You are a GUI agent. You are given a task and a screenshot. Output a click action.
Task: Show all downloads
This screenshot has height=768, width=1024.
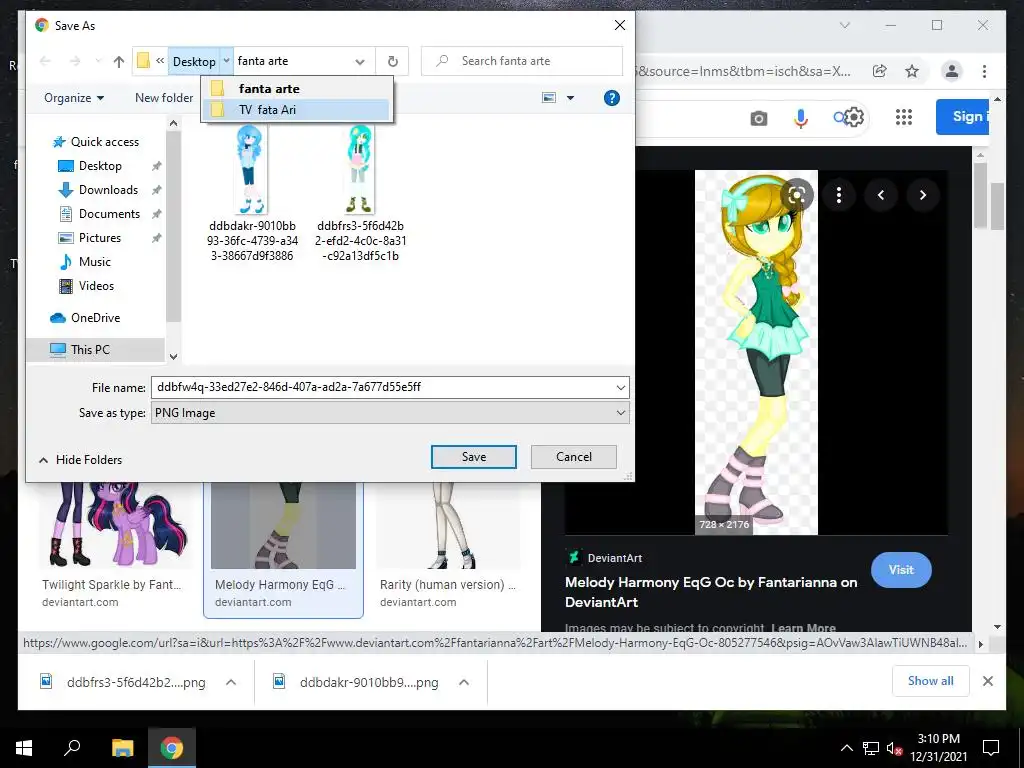click(931, 681)
